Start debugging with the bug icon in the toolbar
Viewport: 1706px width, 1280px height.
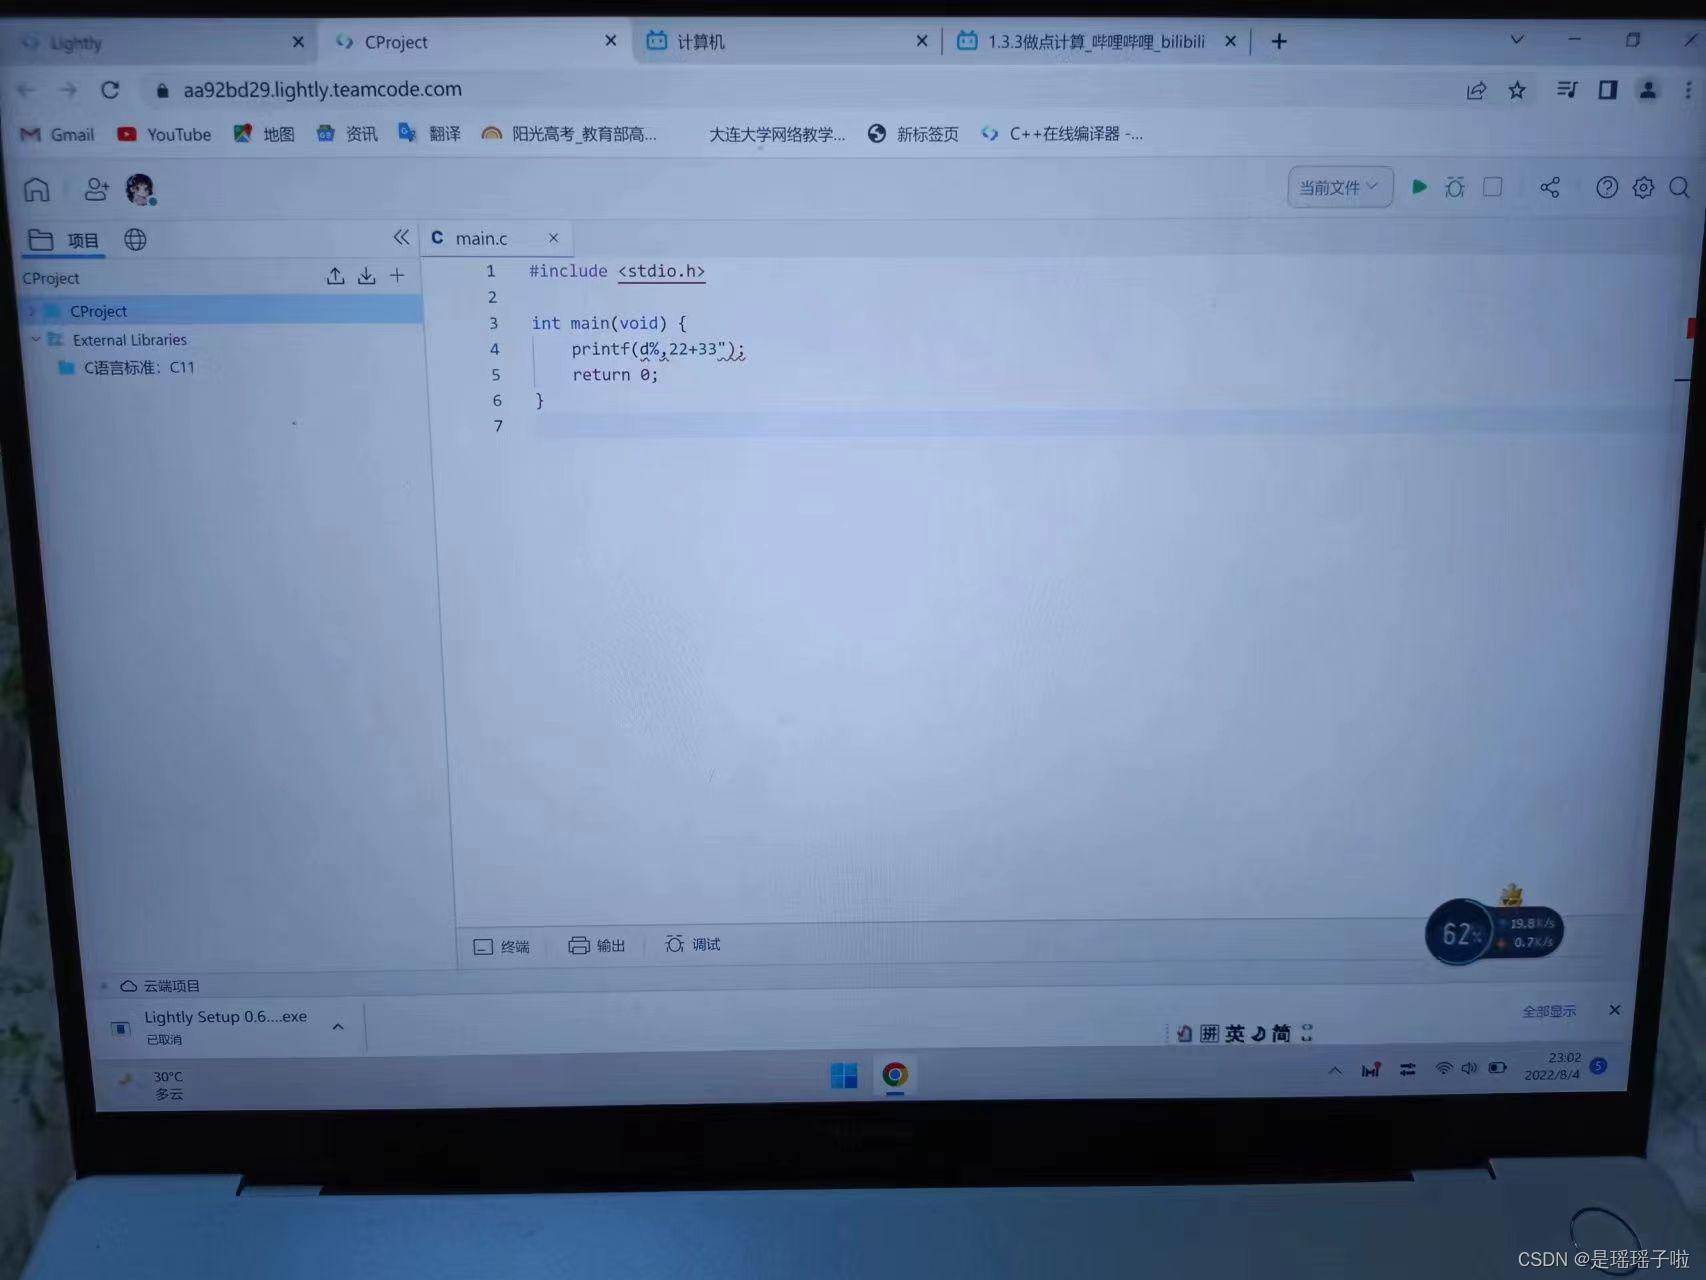[x=1455, y=187]
